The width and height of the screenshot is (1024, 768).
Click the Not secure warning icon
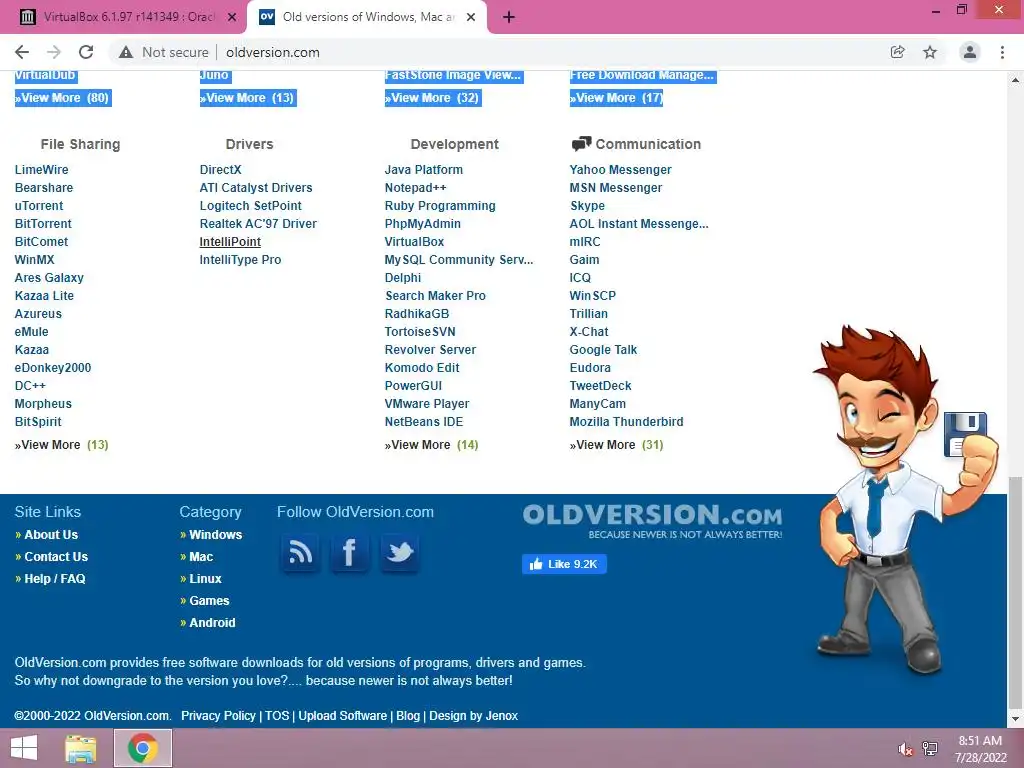click(x=126, y=52)
